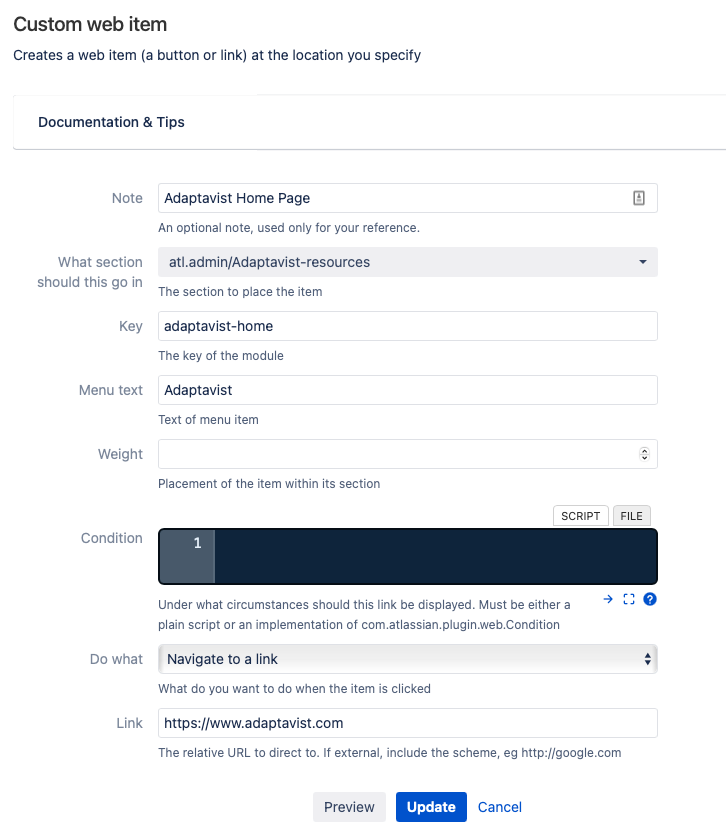Screen dimensions: 726x834
Task: Click inside the Condition code editor
Action: tap(435, 556)
